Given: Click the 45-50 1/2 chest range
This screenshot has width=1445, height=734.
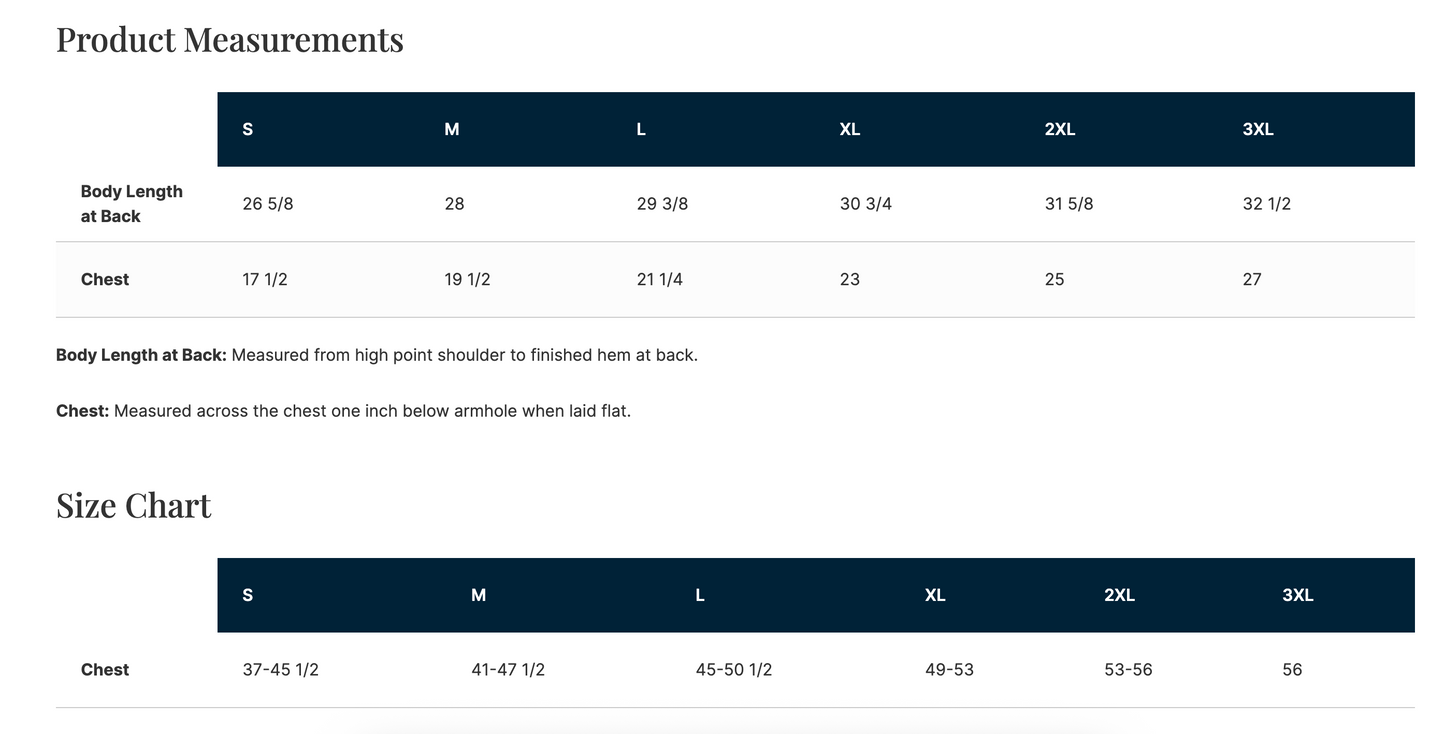Looking at the screenshot, I should pos(734,670).
